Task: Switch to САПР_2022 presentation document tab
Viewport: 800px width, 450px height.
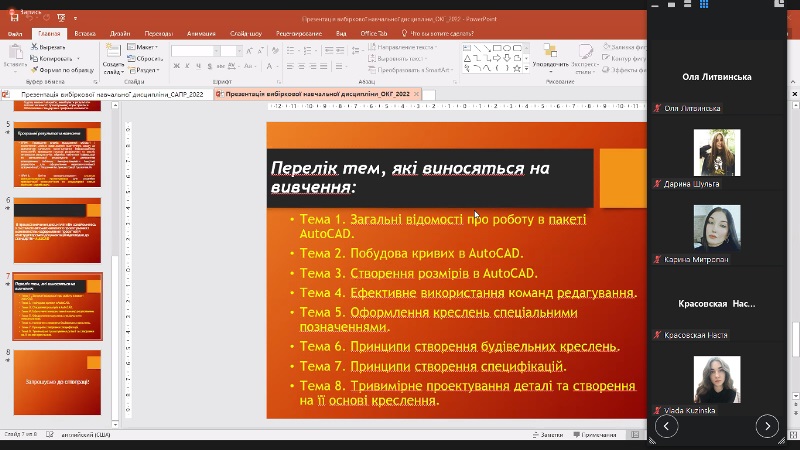Action: point(112,94)
